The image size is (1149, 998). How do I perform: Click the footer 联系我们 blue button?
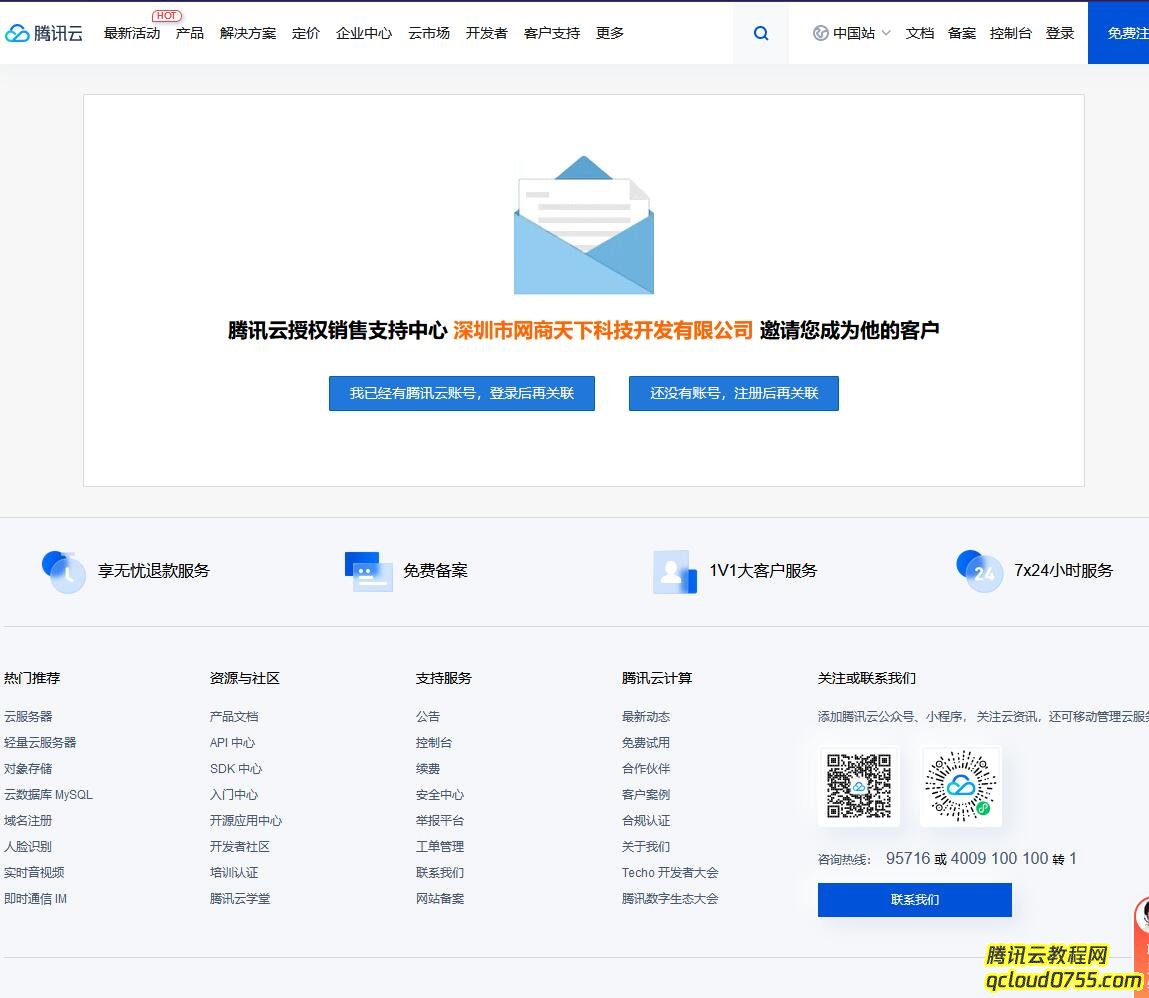tap(915, 900)
